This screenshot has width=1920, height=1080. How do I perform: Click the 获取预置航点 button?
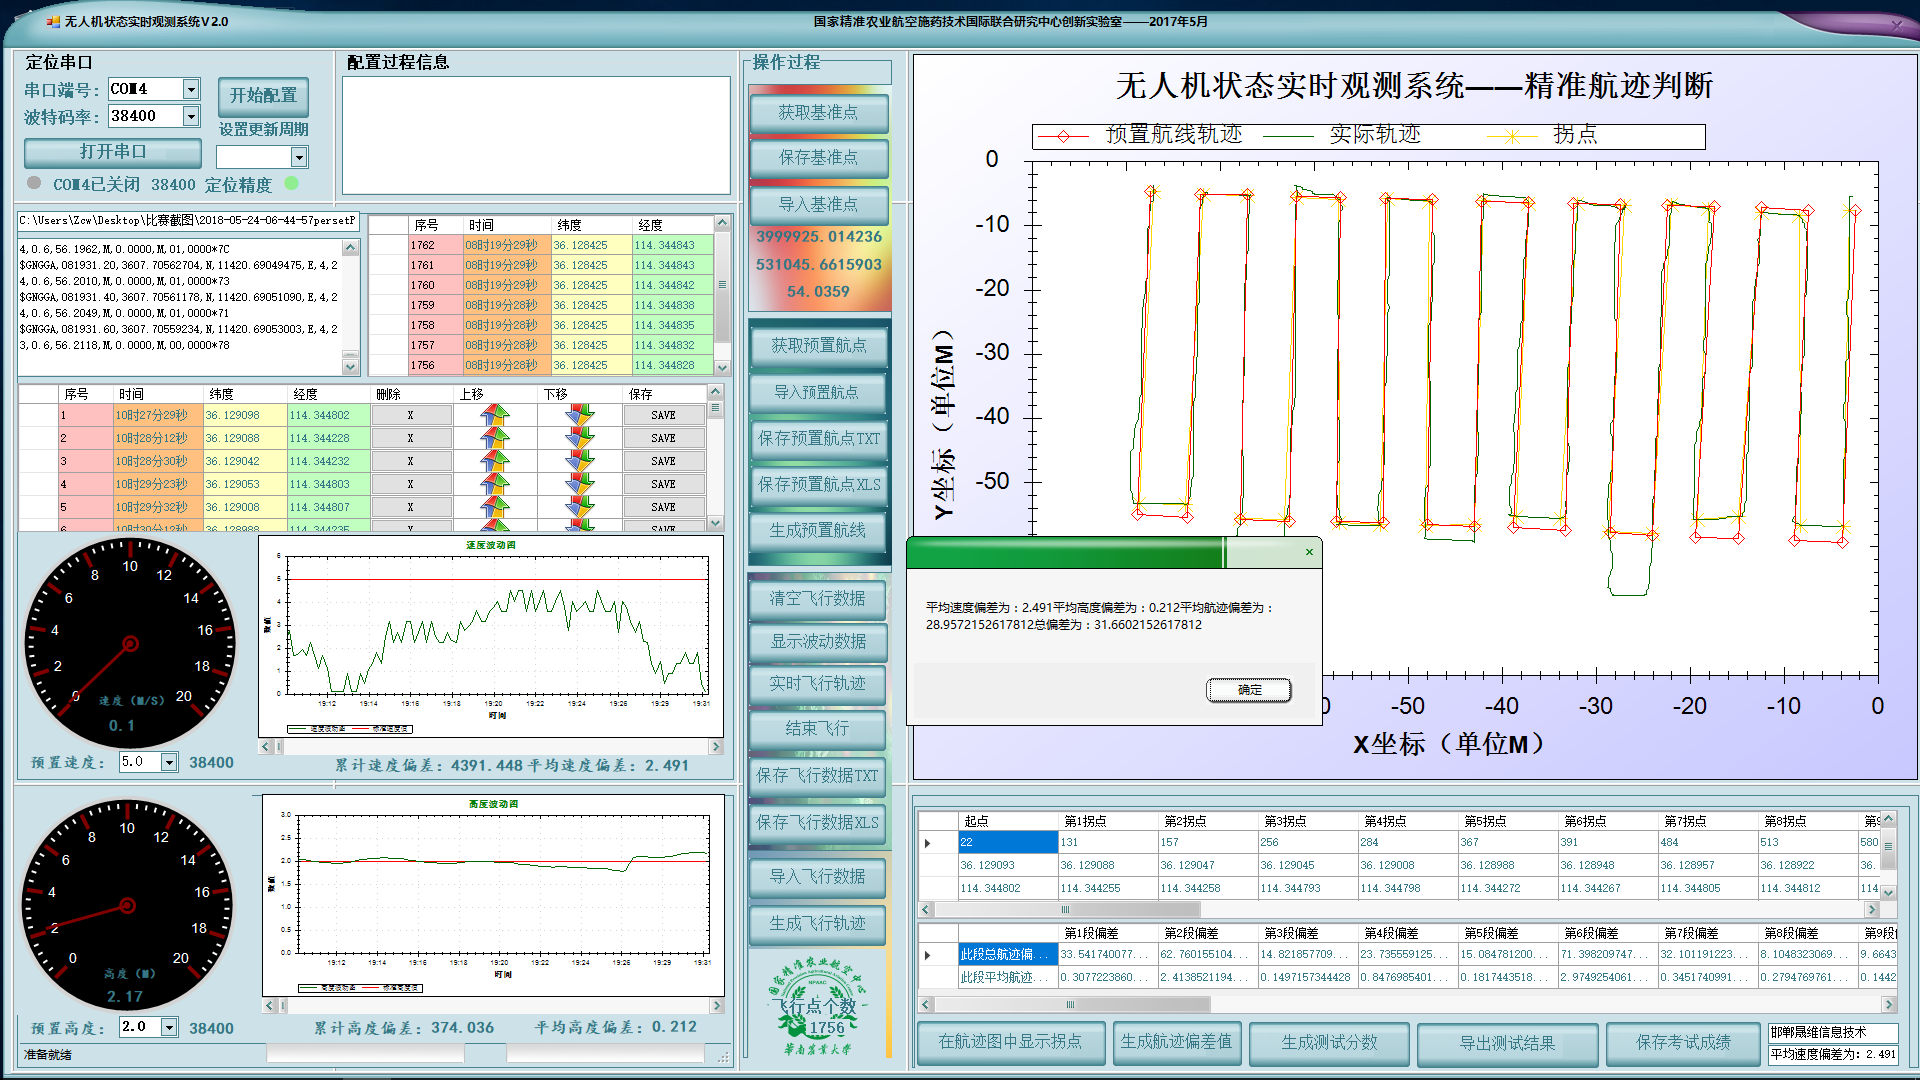pyautogui.click(x=818, y=346)
